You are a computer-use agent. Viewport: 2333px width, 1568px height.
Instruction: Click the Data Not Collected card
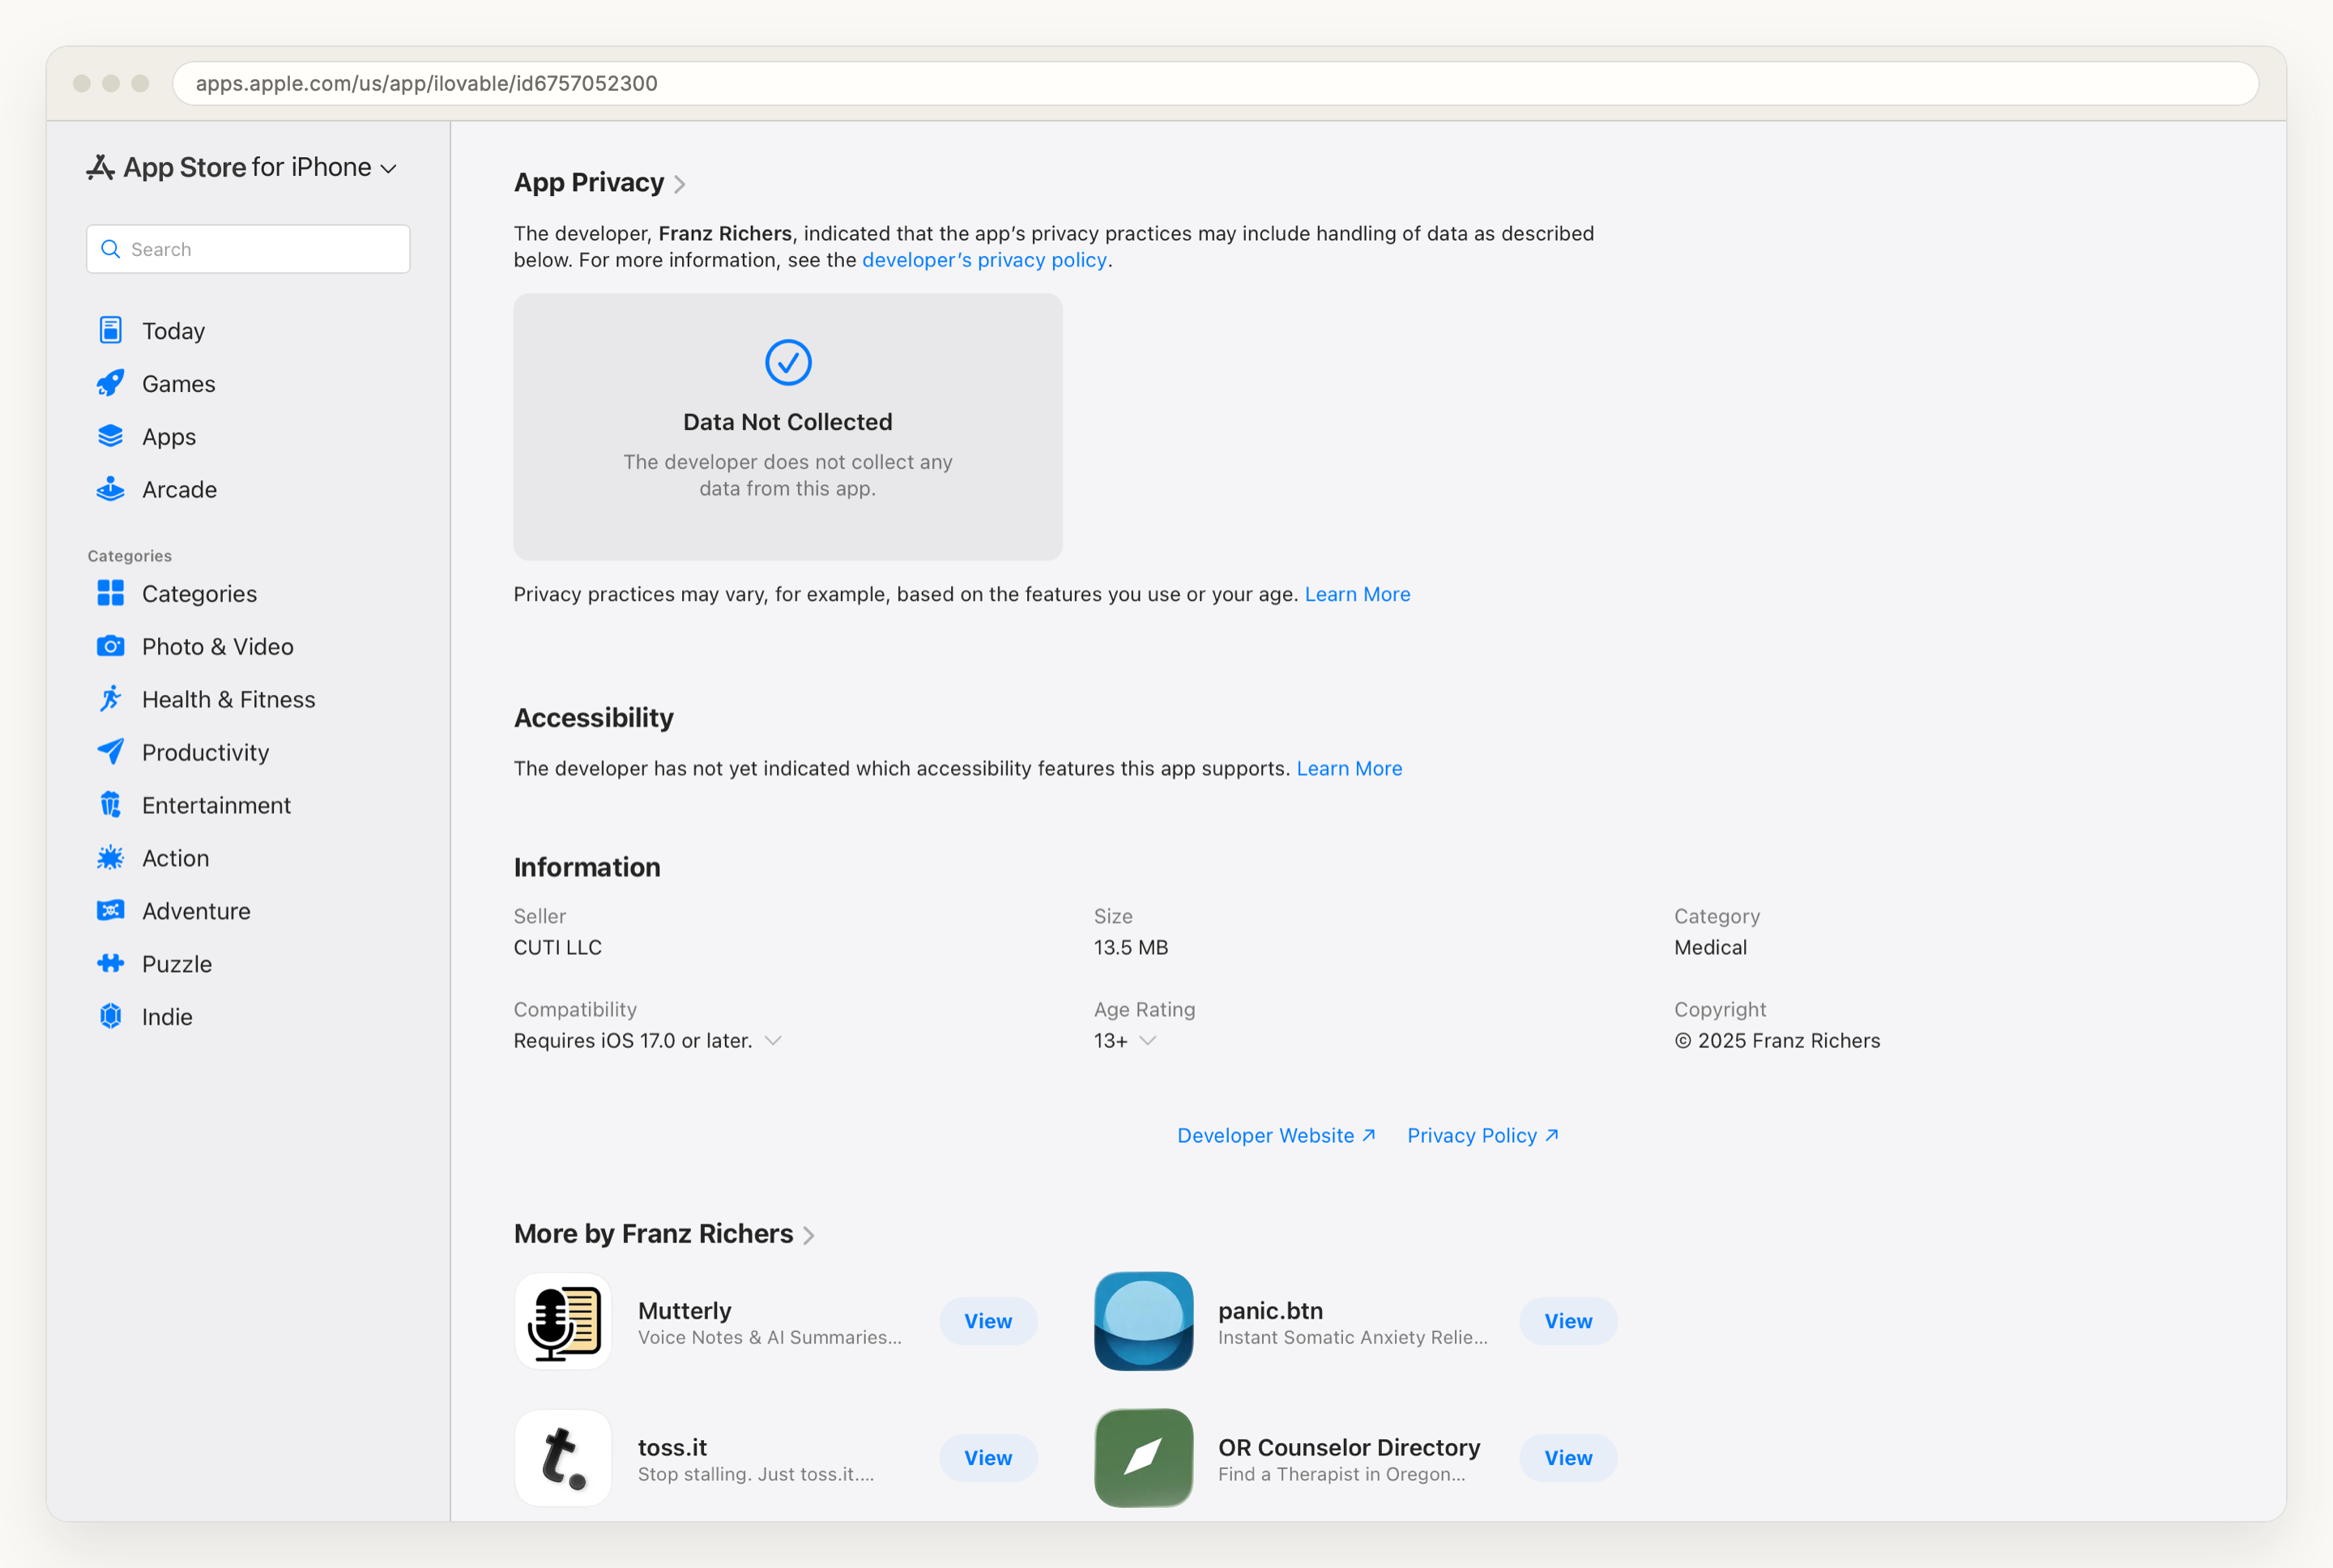[788, 427]
